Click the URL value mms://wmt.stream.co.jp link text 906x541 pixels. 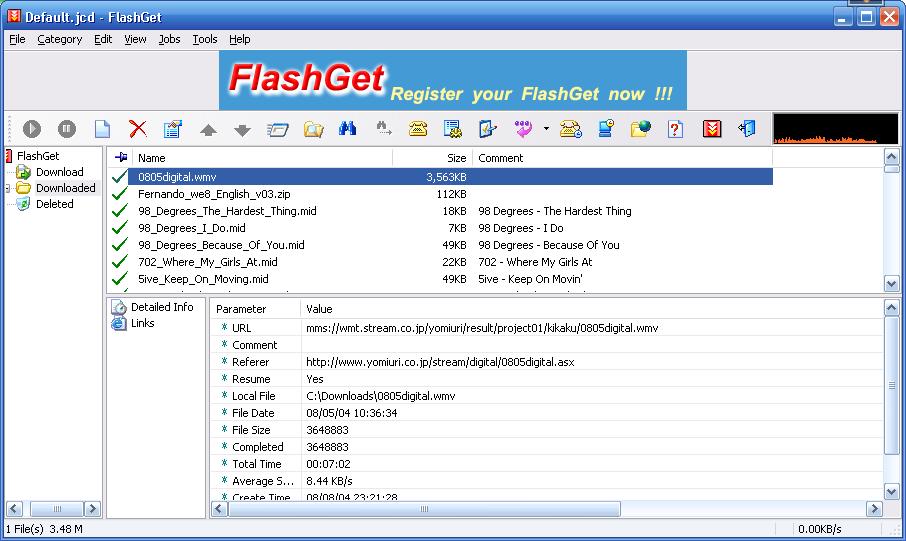point(482,328)
